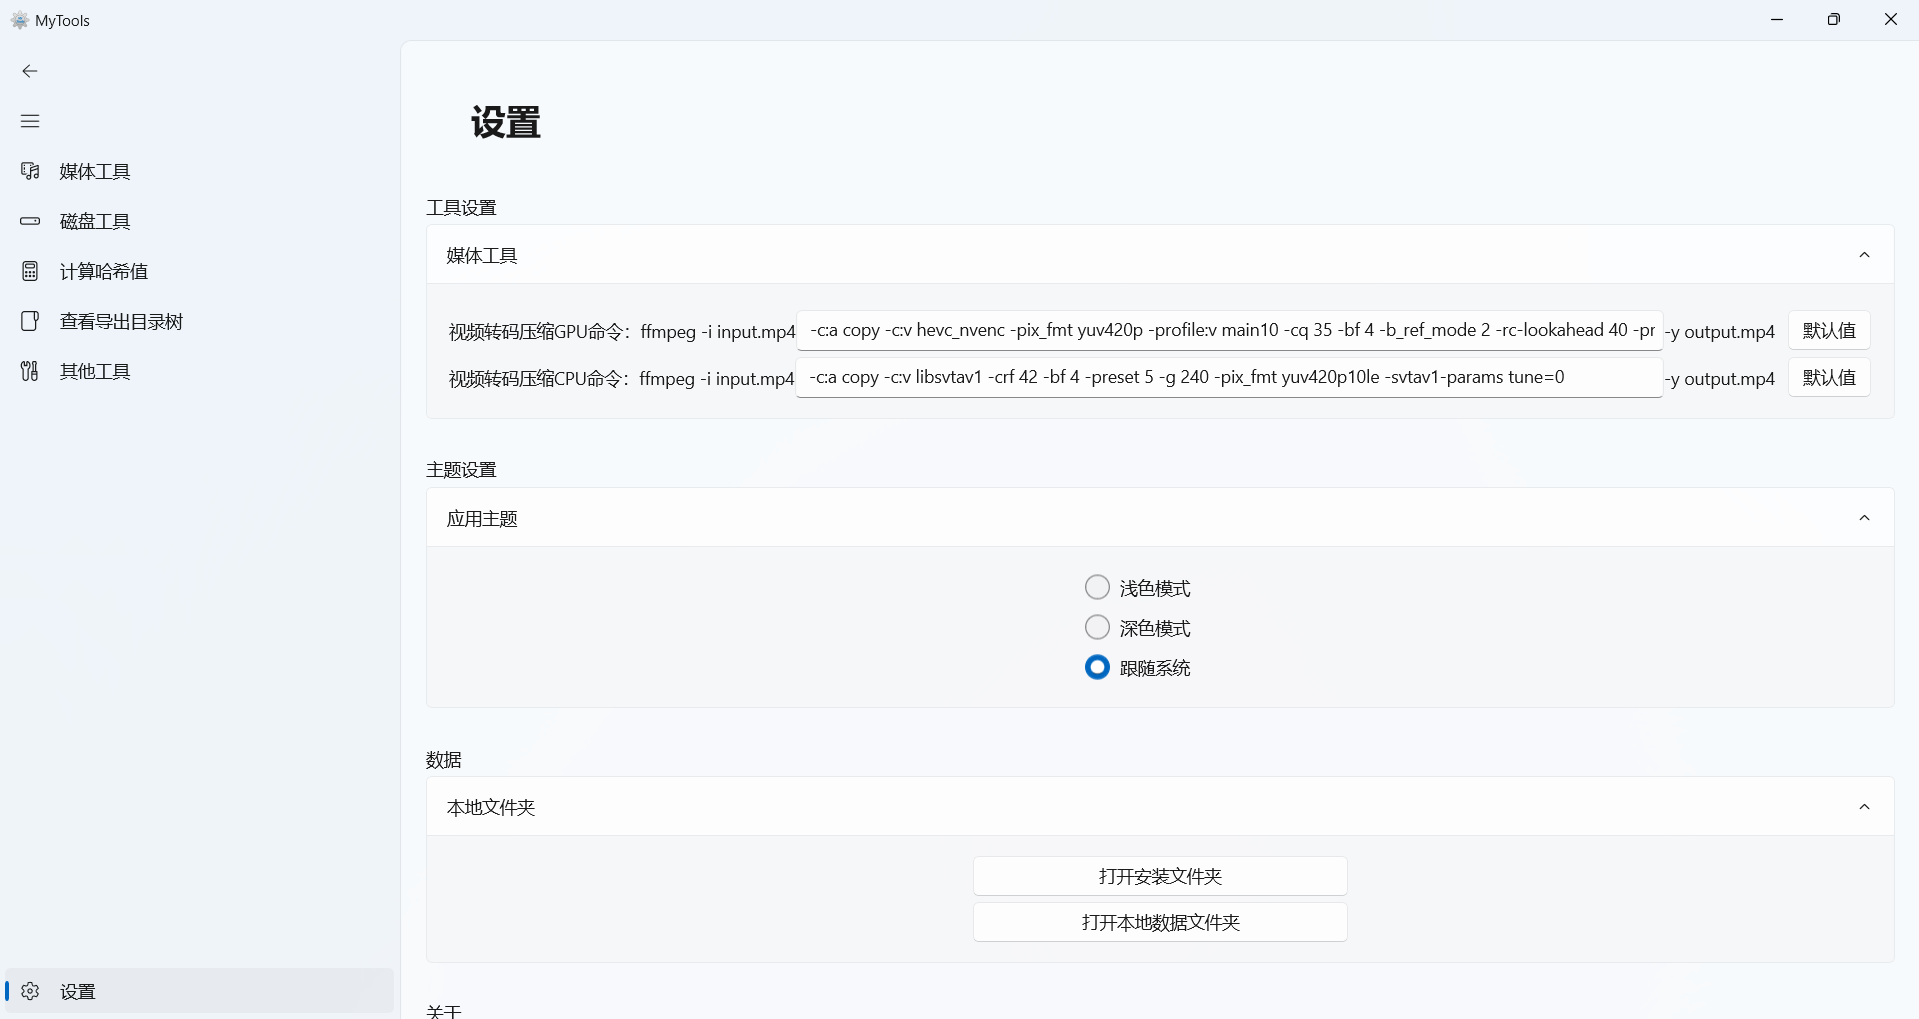This screenshot has height=1019, width=1919.
Task: Click the 其他工具 icon in the sidebar
Action: [30, 371]
